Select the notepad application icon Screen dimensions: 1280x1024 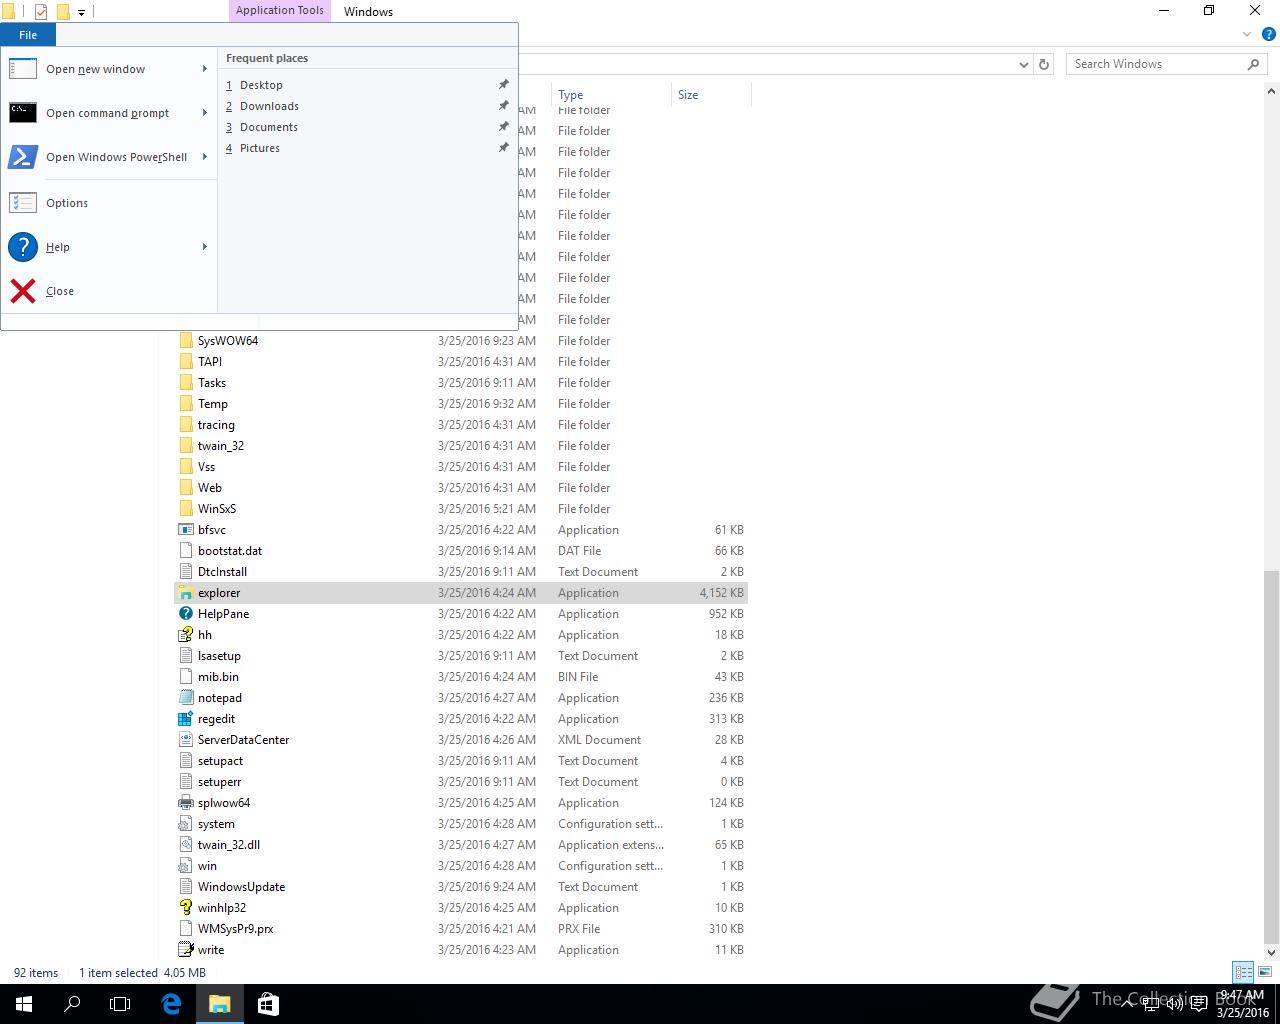click(185, 698)
